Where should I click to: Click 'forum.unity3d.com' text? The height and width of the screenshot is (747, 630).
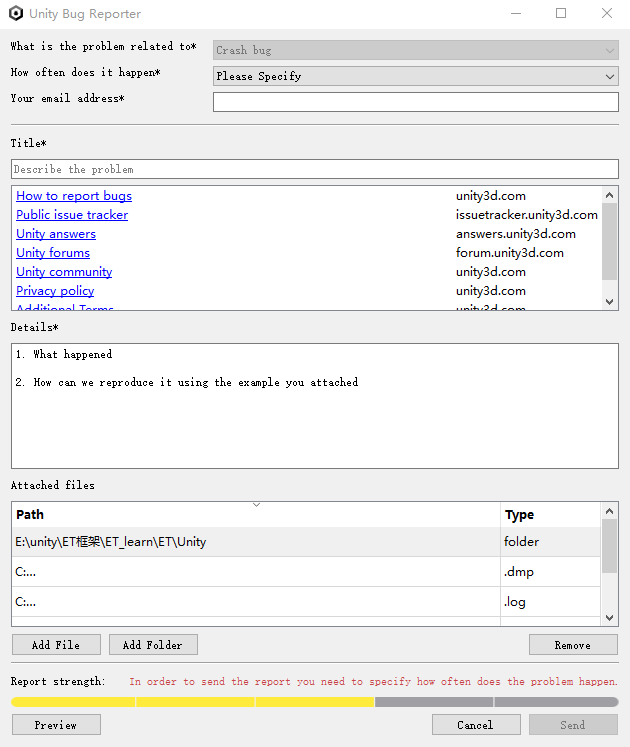(x=509, y=253)
